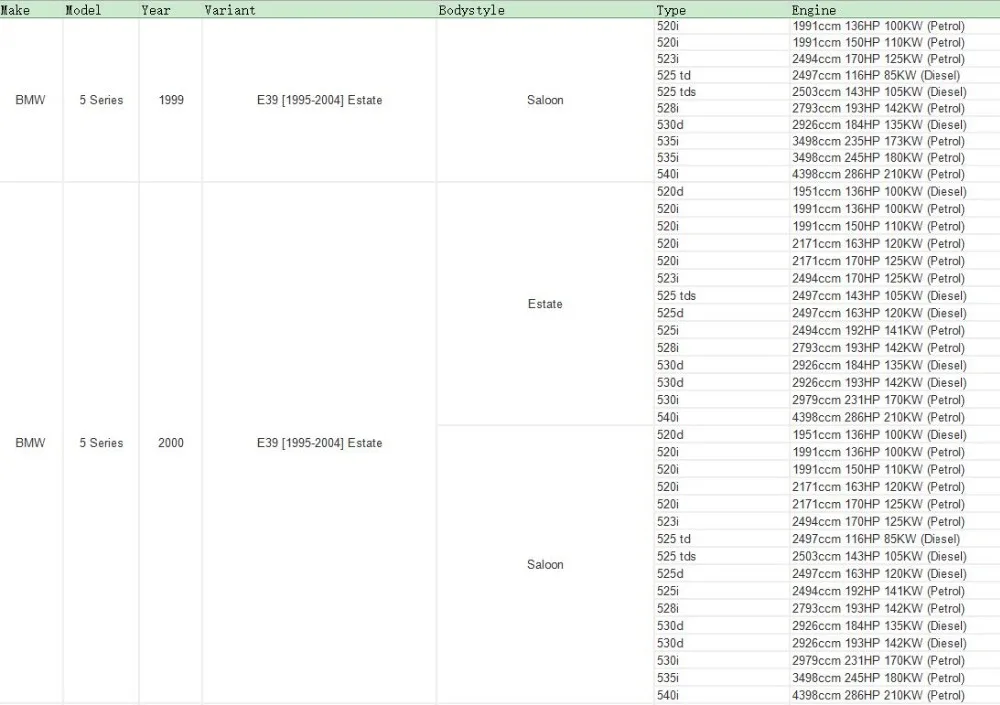Select 1951ccm 136HP 100KW engine in 2000 Saloon group
Viewport: 1000px width, 705px height.
click(879, 434)
